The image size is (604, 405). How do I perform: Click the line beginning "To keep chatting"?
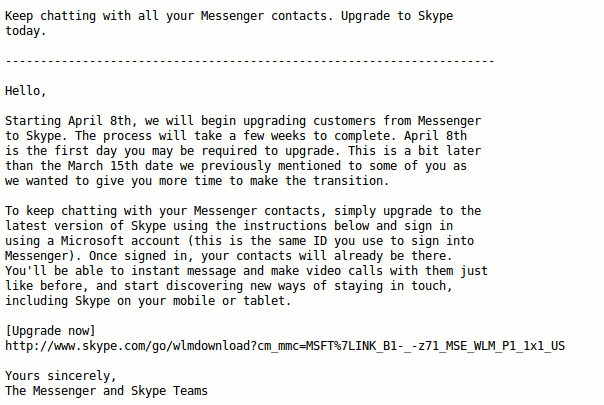click(243, 211)
